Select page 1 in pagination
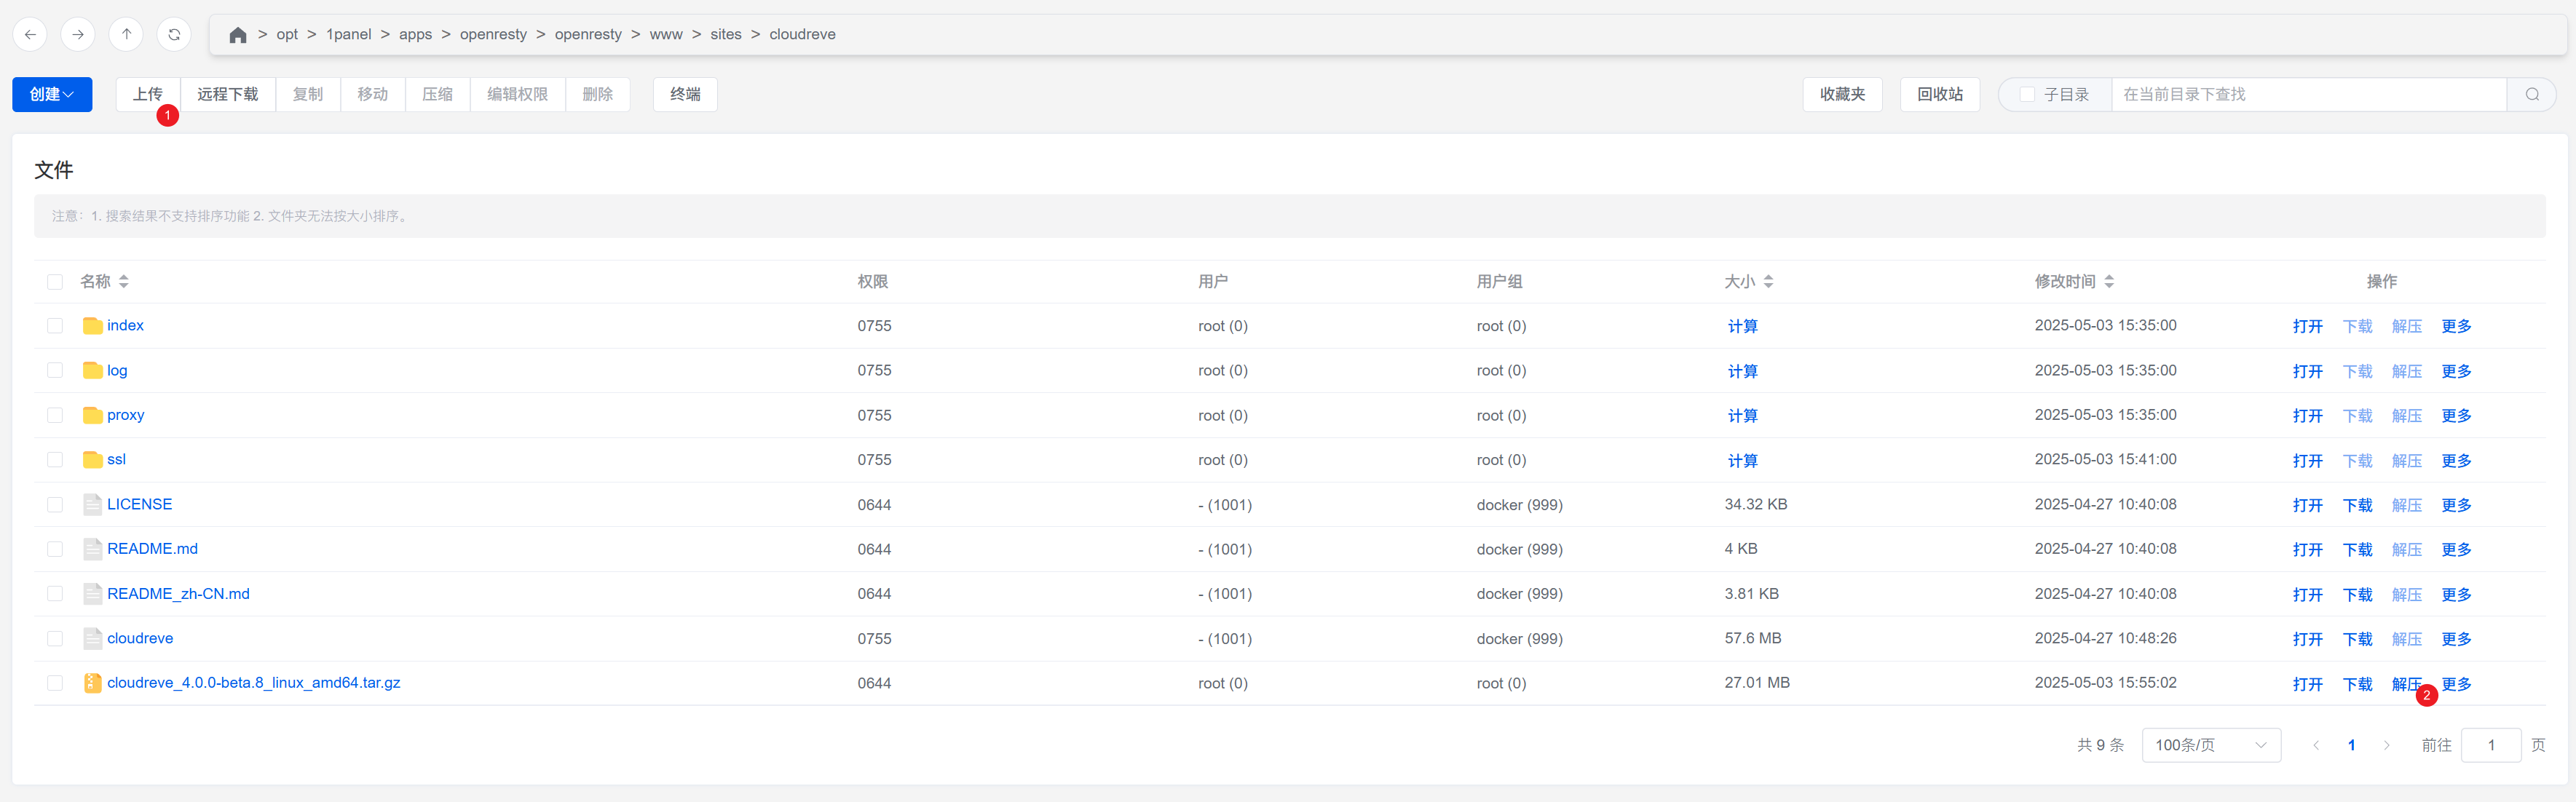The height and width of the screenshot is (802, 2576). pos(2352,745)
